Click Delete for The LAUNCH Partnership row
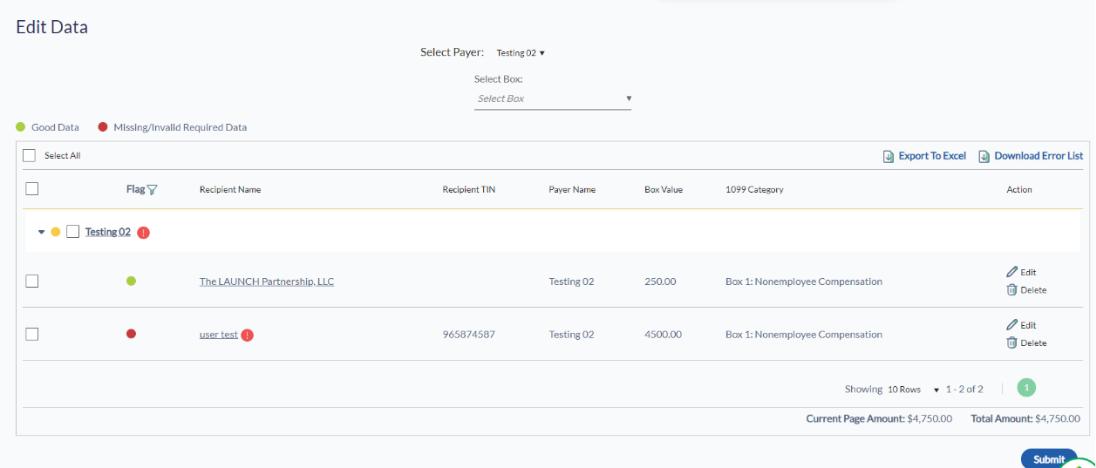Screen dimensions: 1096x468 [1034, 290]
